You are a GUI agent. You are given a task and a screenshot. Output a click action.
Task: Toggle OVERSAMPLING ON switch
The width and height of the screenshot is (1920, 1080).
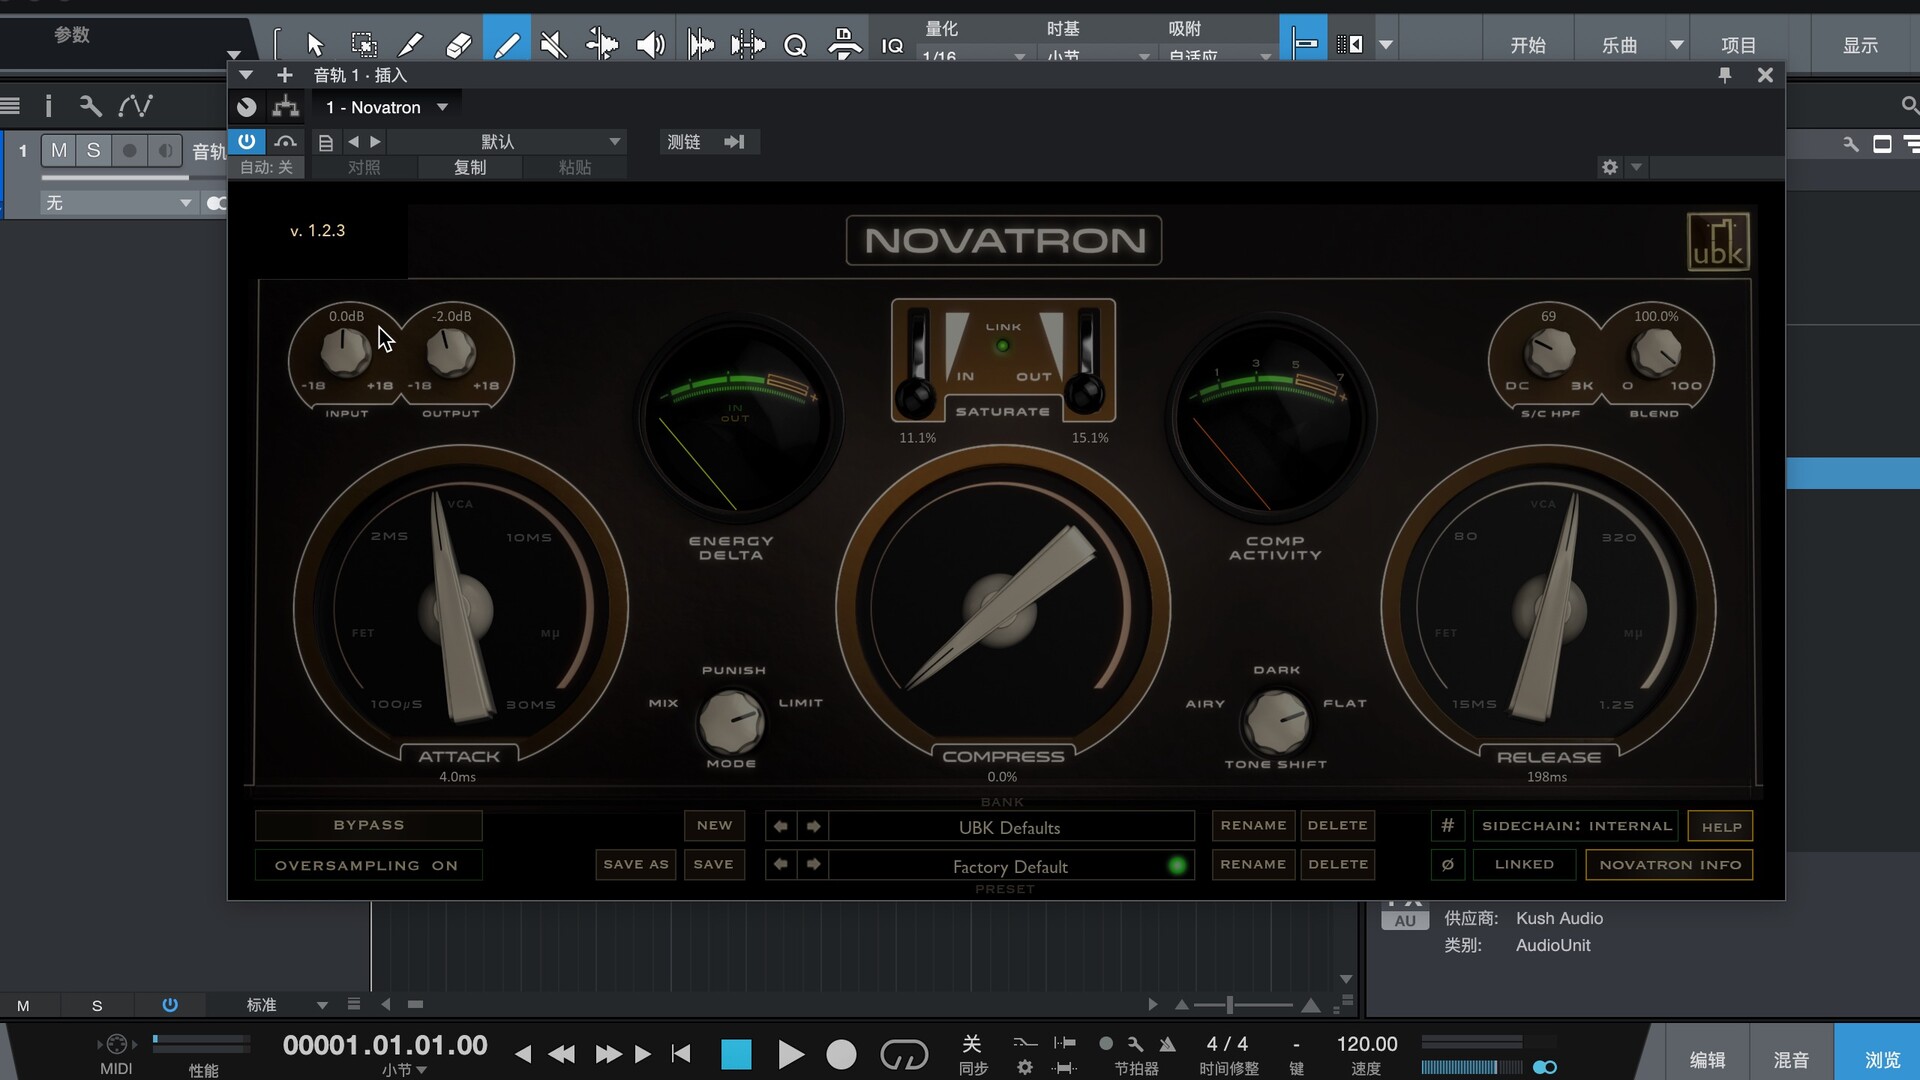tap(367, 865)
